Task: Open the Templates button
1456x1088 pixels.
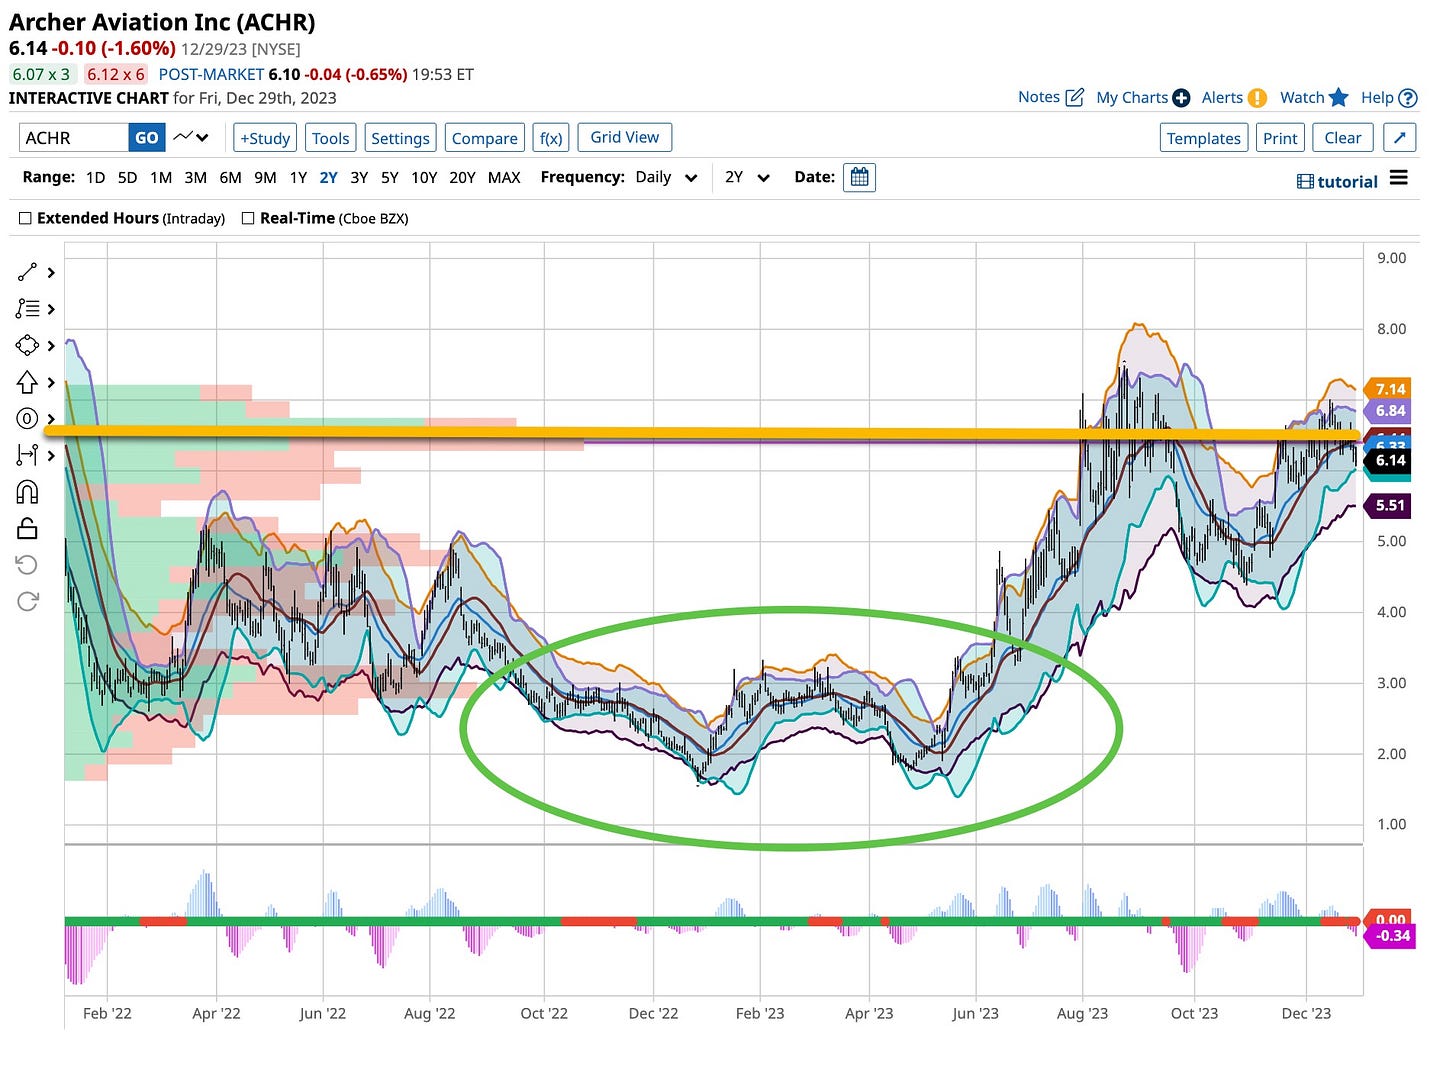Action: click(1203, 138)
